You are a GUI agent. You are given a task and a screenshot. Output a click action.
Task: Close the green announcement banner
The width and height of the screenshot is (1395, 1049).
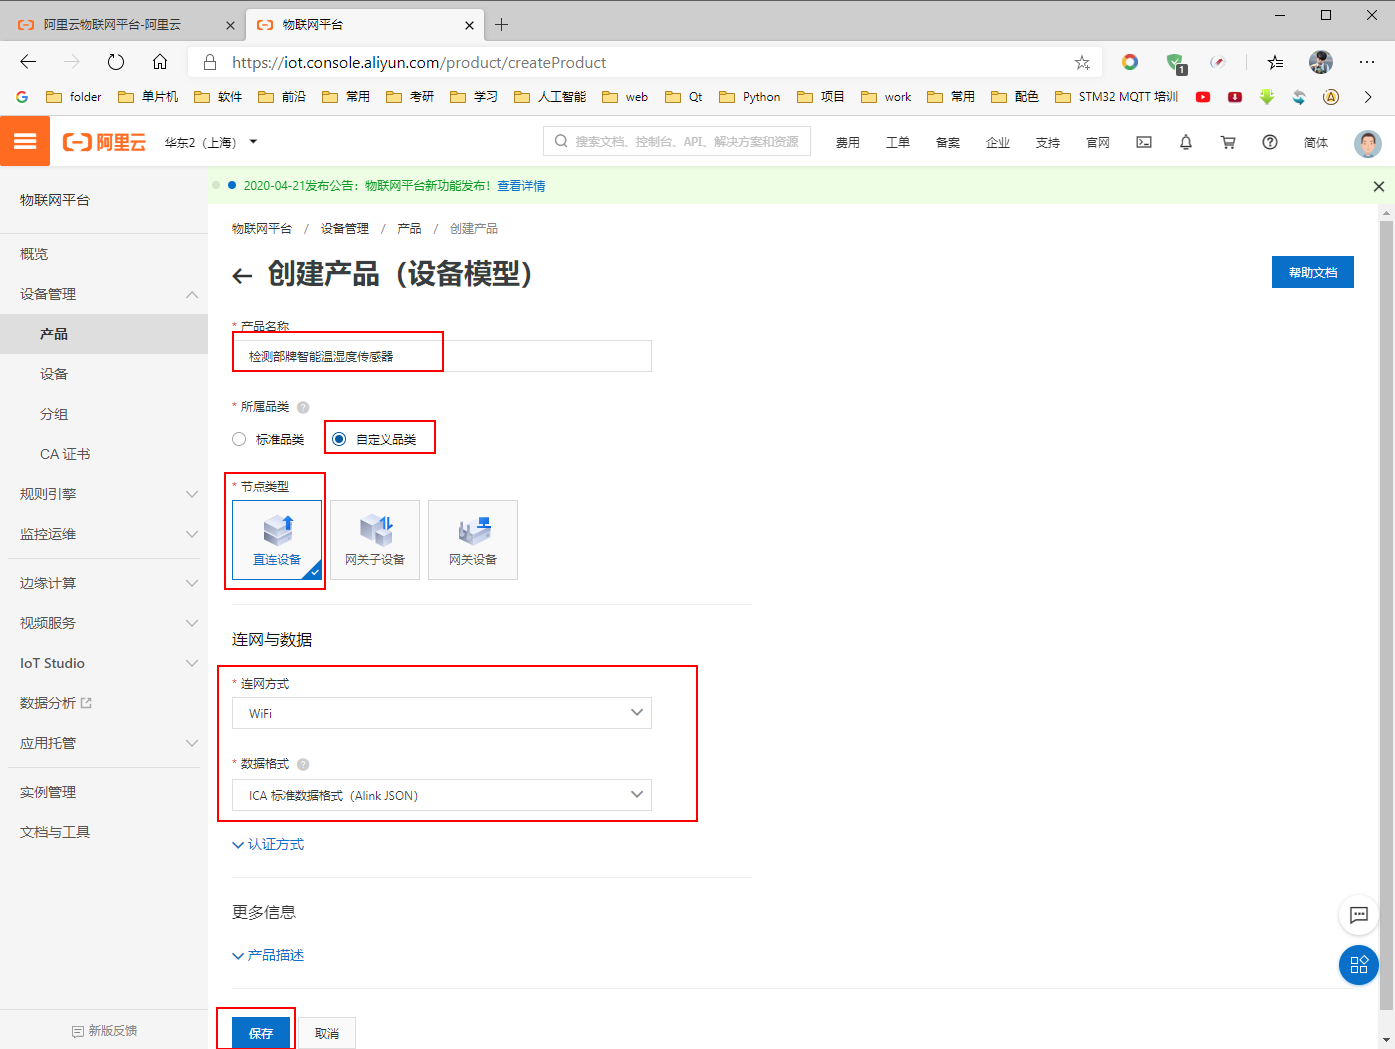click(x=1379, y=186)
